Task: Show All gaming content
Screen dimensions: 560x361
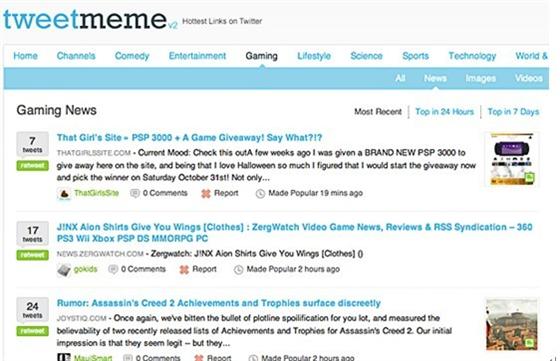Action: 400,78
